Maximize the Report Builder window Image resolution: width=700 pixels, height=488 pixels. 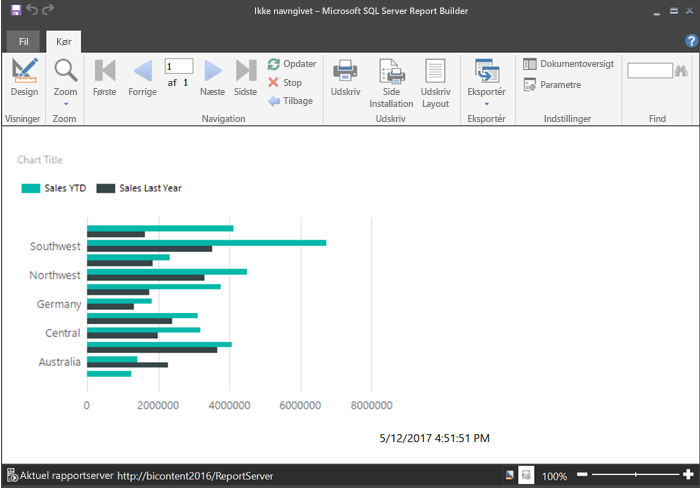point(674,11)
